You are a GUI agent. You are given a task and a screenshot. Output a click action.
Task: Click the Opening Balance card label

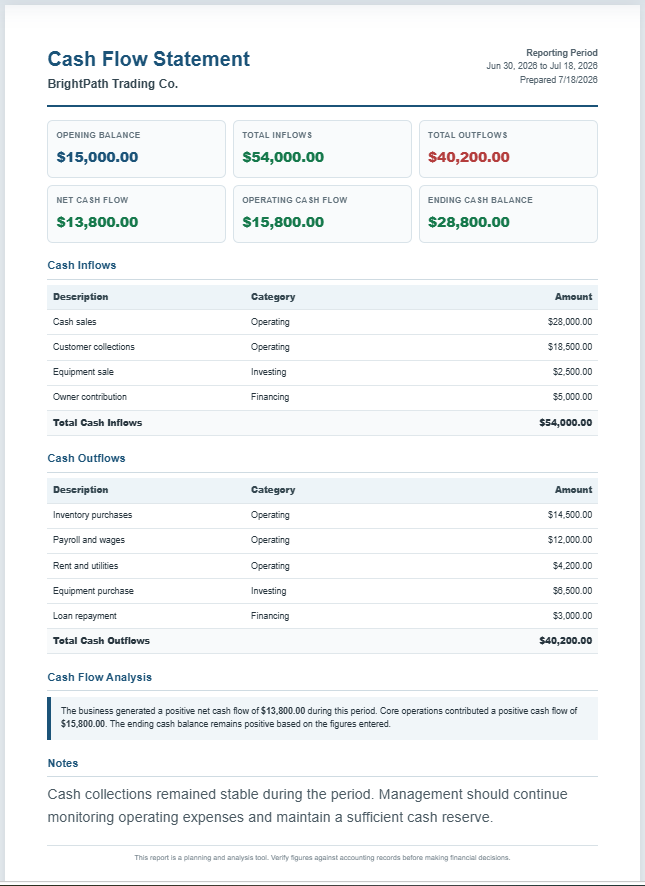98,135
